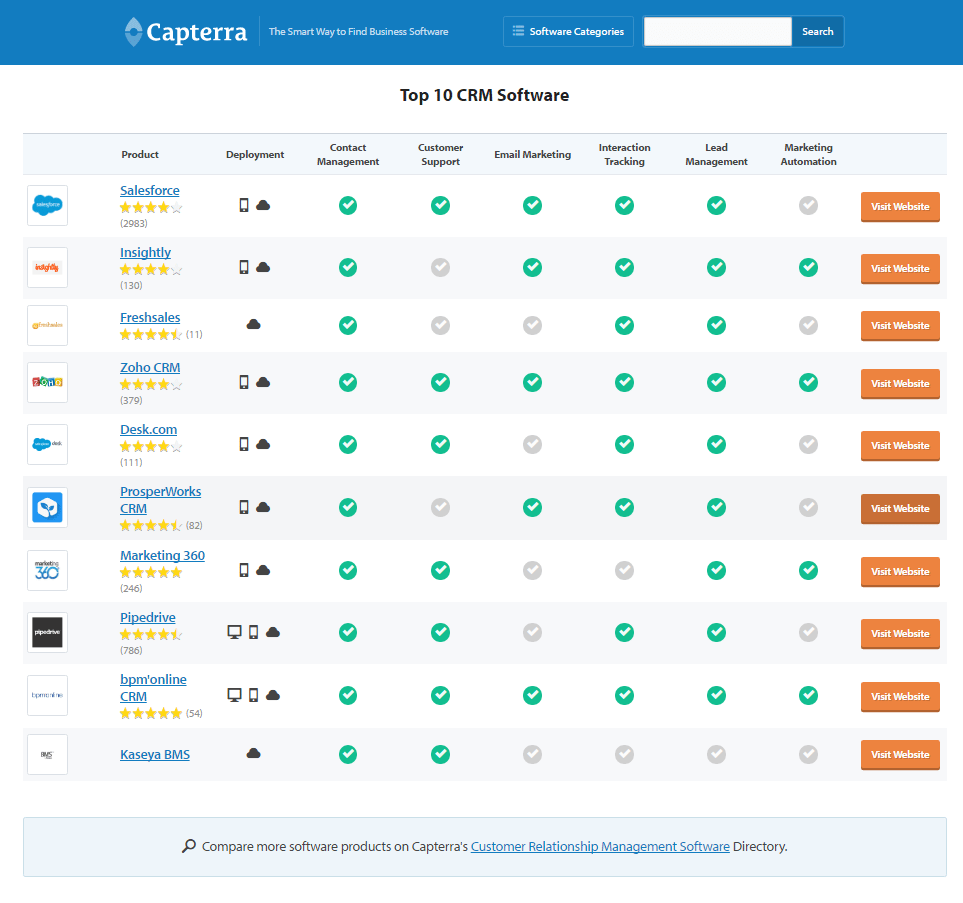Visit Website for Insightly
This screenshot has height=903, width=963.
[900, 268]
